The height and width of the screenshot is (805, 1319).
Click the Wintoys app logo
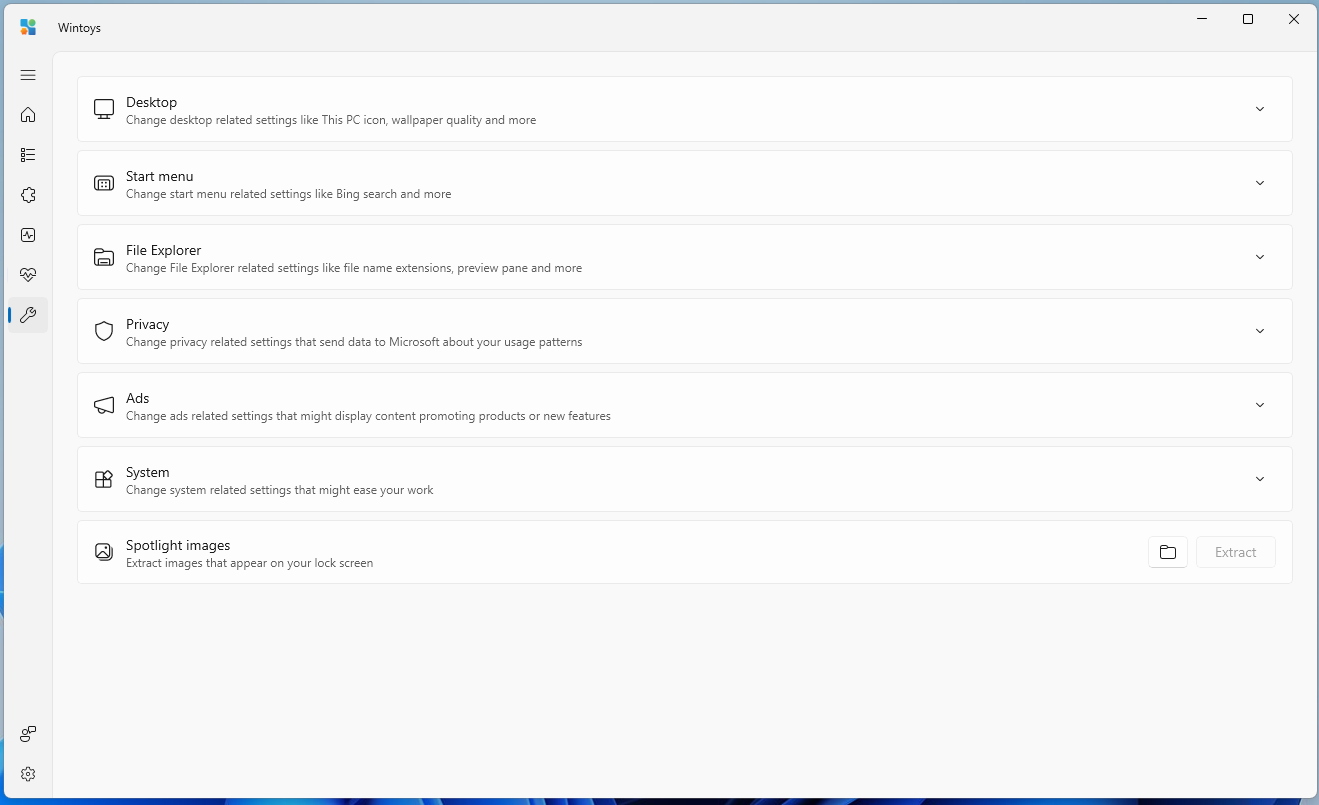coord(28,27)
